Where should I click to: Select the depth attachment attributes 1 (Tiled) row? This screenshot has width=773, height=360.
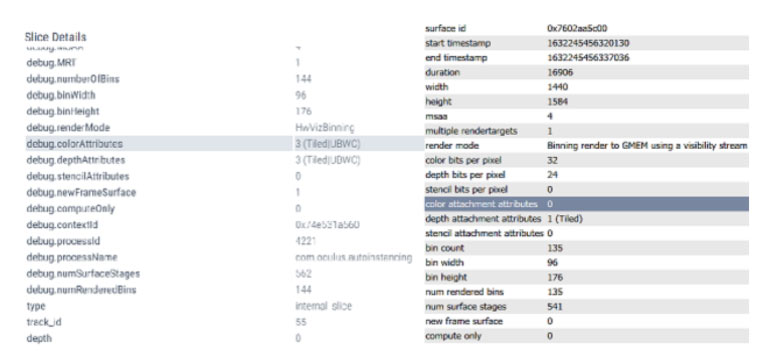586,219
